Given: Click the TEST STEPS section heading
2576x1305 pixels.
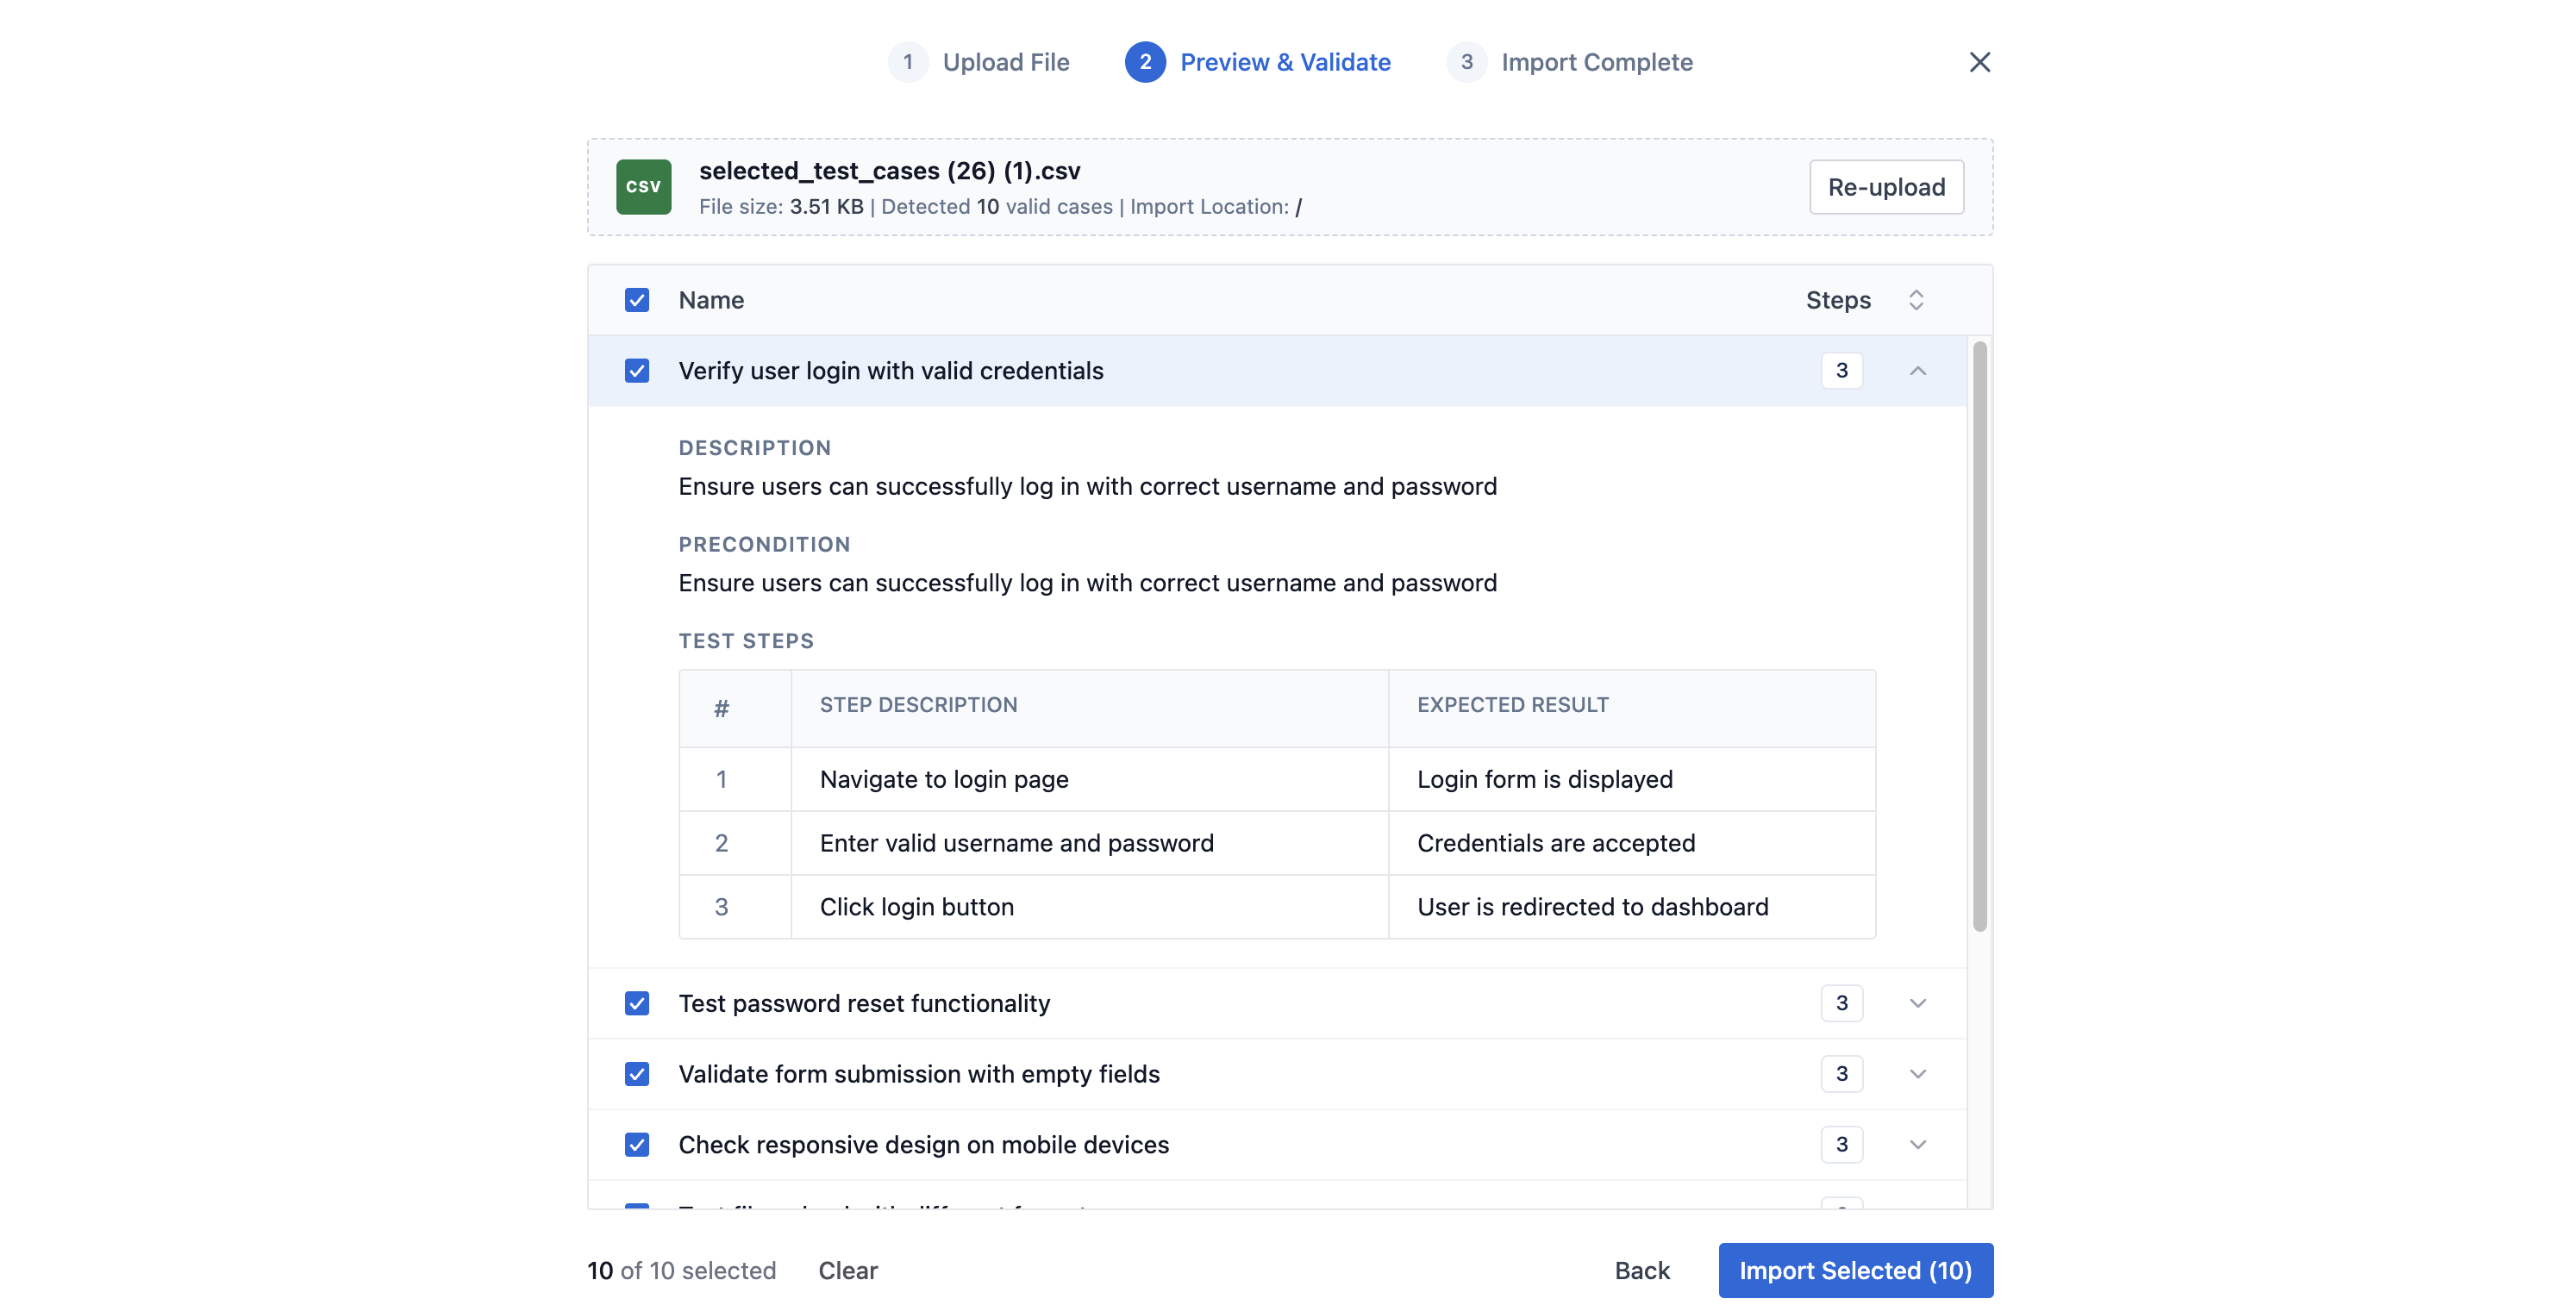Looking at the screenshot, I should click(x=746, y=641).
